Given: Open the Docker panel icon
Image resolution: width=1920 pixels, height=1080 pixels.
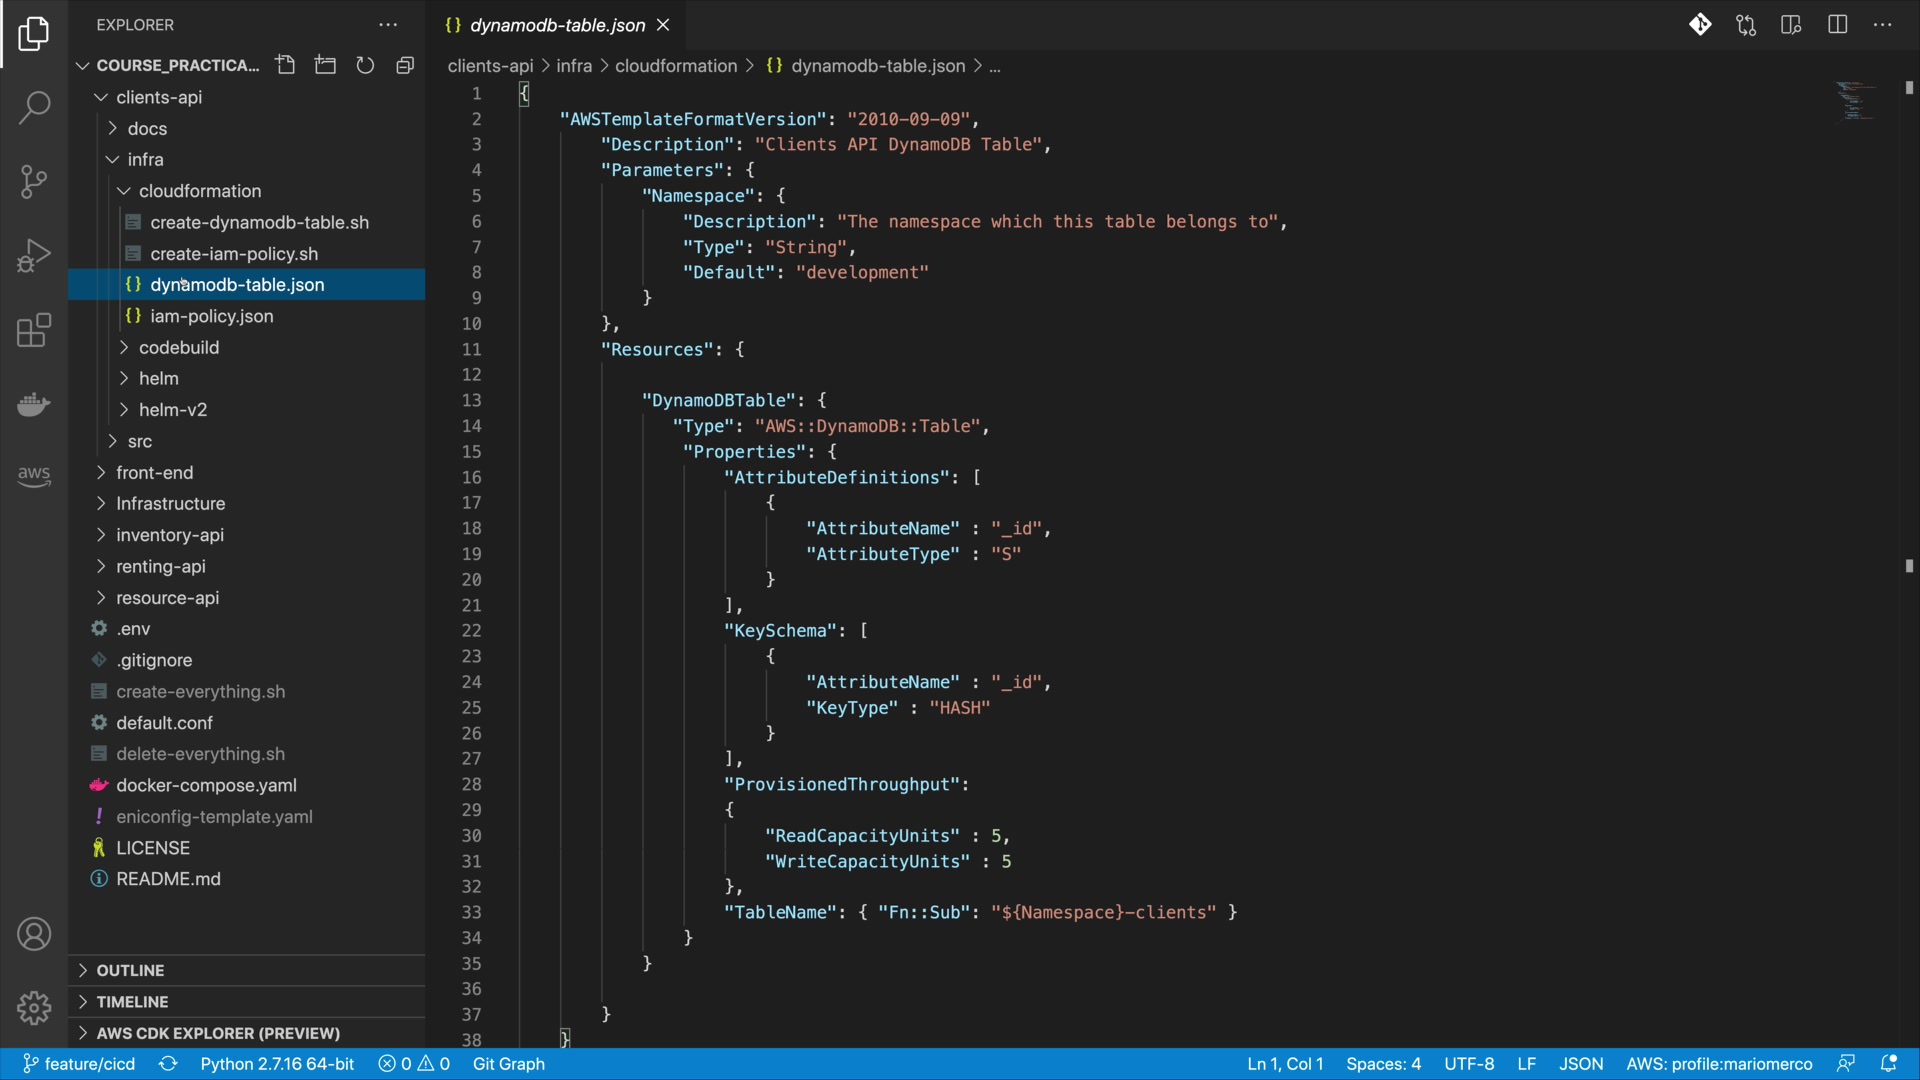Looking at the screenshot, I should click(34, 404).
